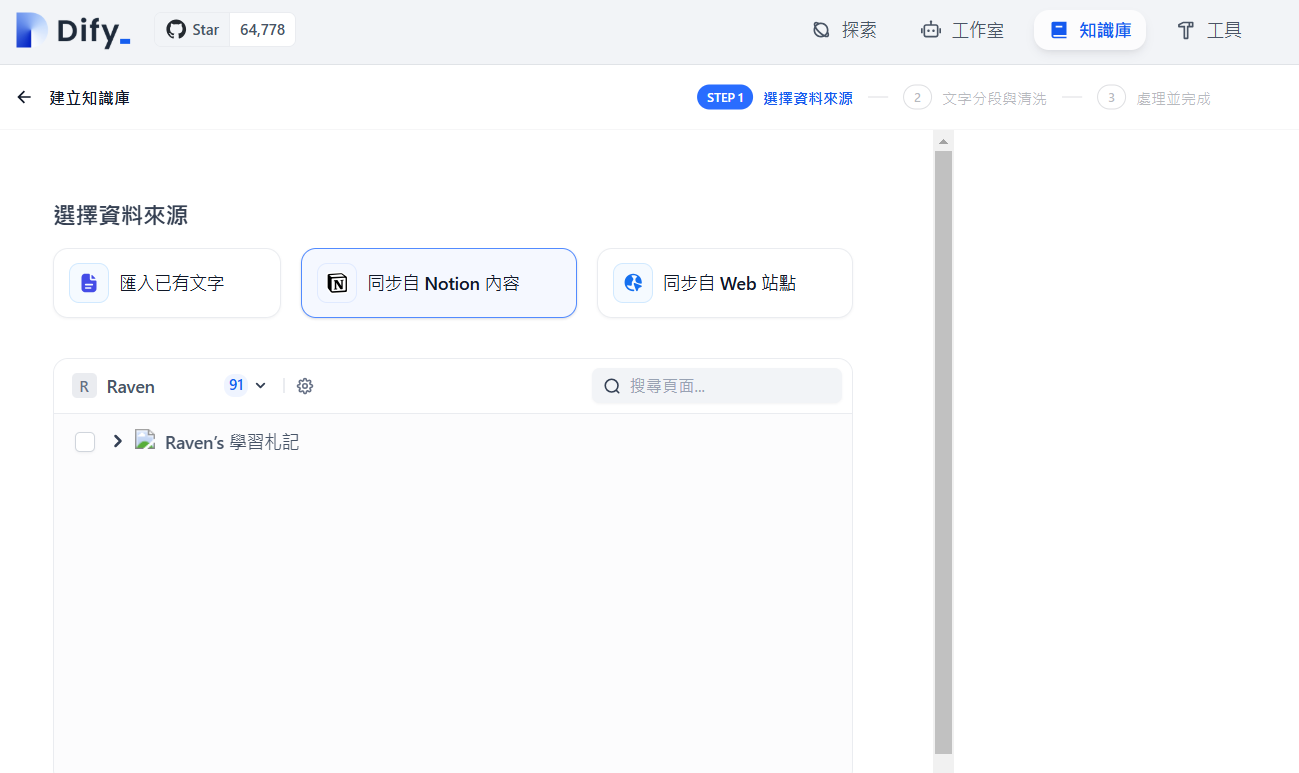The width and height of the screenshot is (1299, 773).
Task: Open Notion settings gear icon
Action: click(305, 386)
